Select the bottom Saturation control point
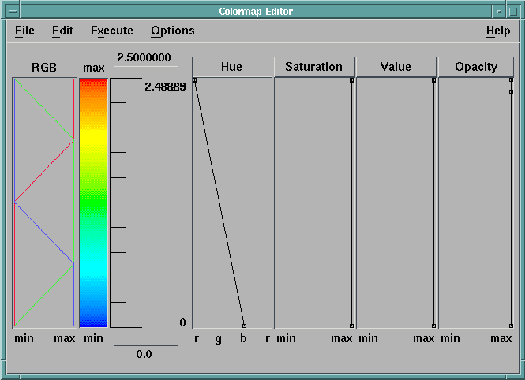The image size is (525, 380). click(352, 325)
